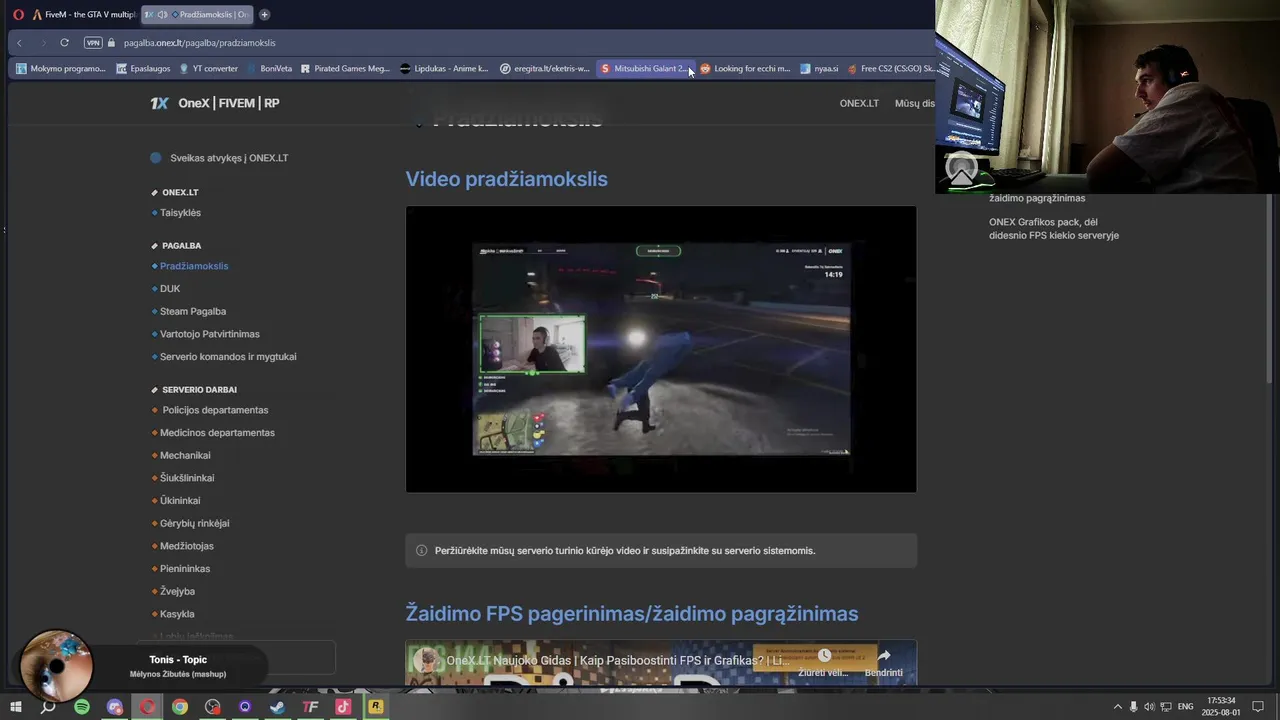The width and height of the screenshot is (1280, 720).
Task: Open the Free CS2 bookmark
Action: [x=890, y=69]
